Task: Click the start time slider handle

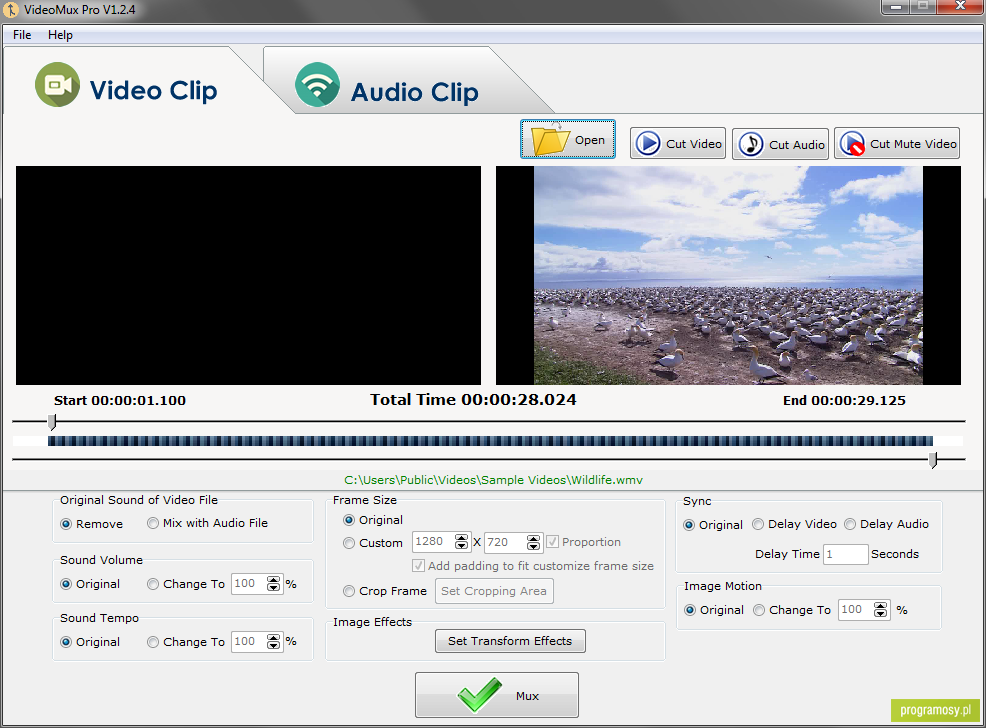Action: [52, 422]
